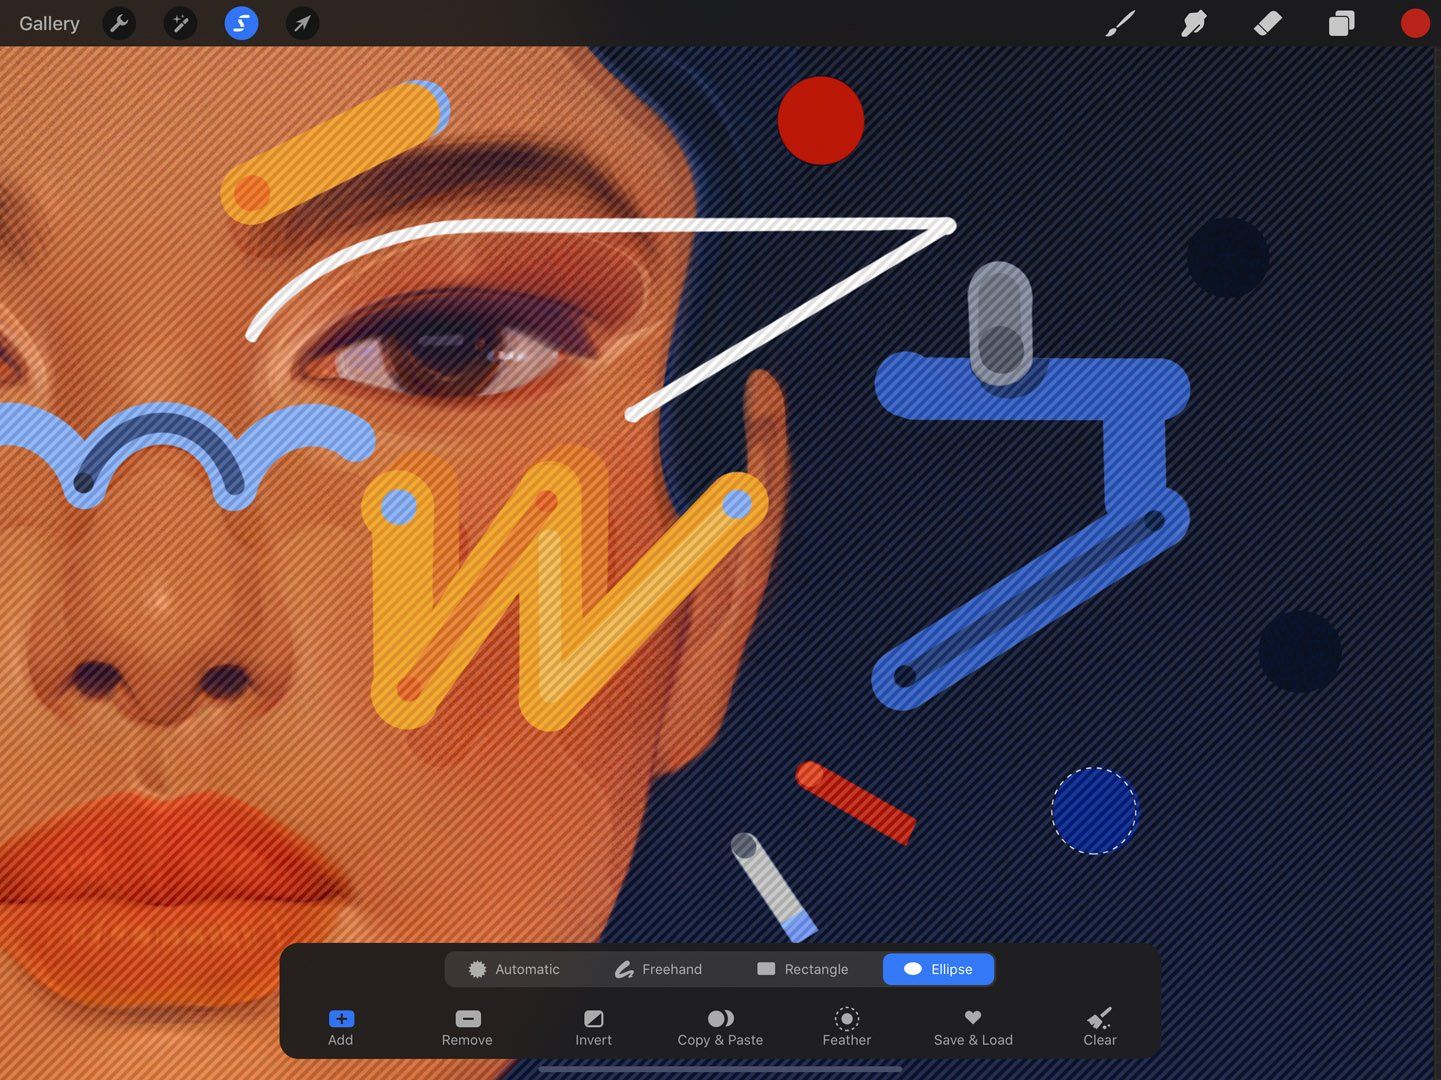Enable Add to selection
The width and height of the screenshot is (1441, 1080).
pyautogui.click(x=341, y=1027)
